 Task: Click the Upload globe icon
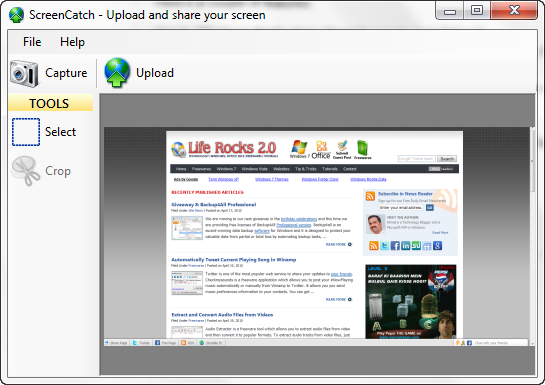coord(117,73)
